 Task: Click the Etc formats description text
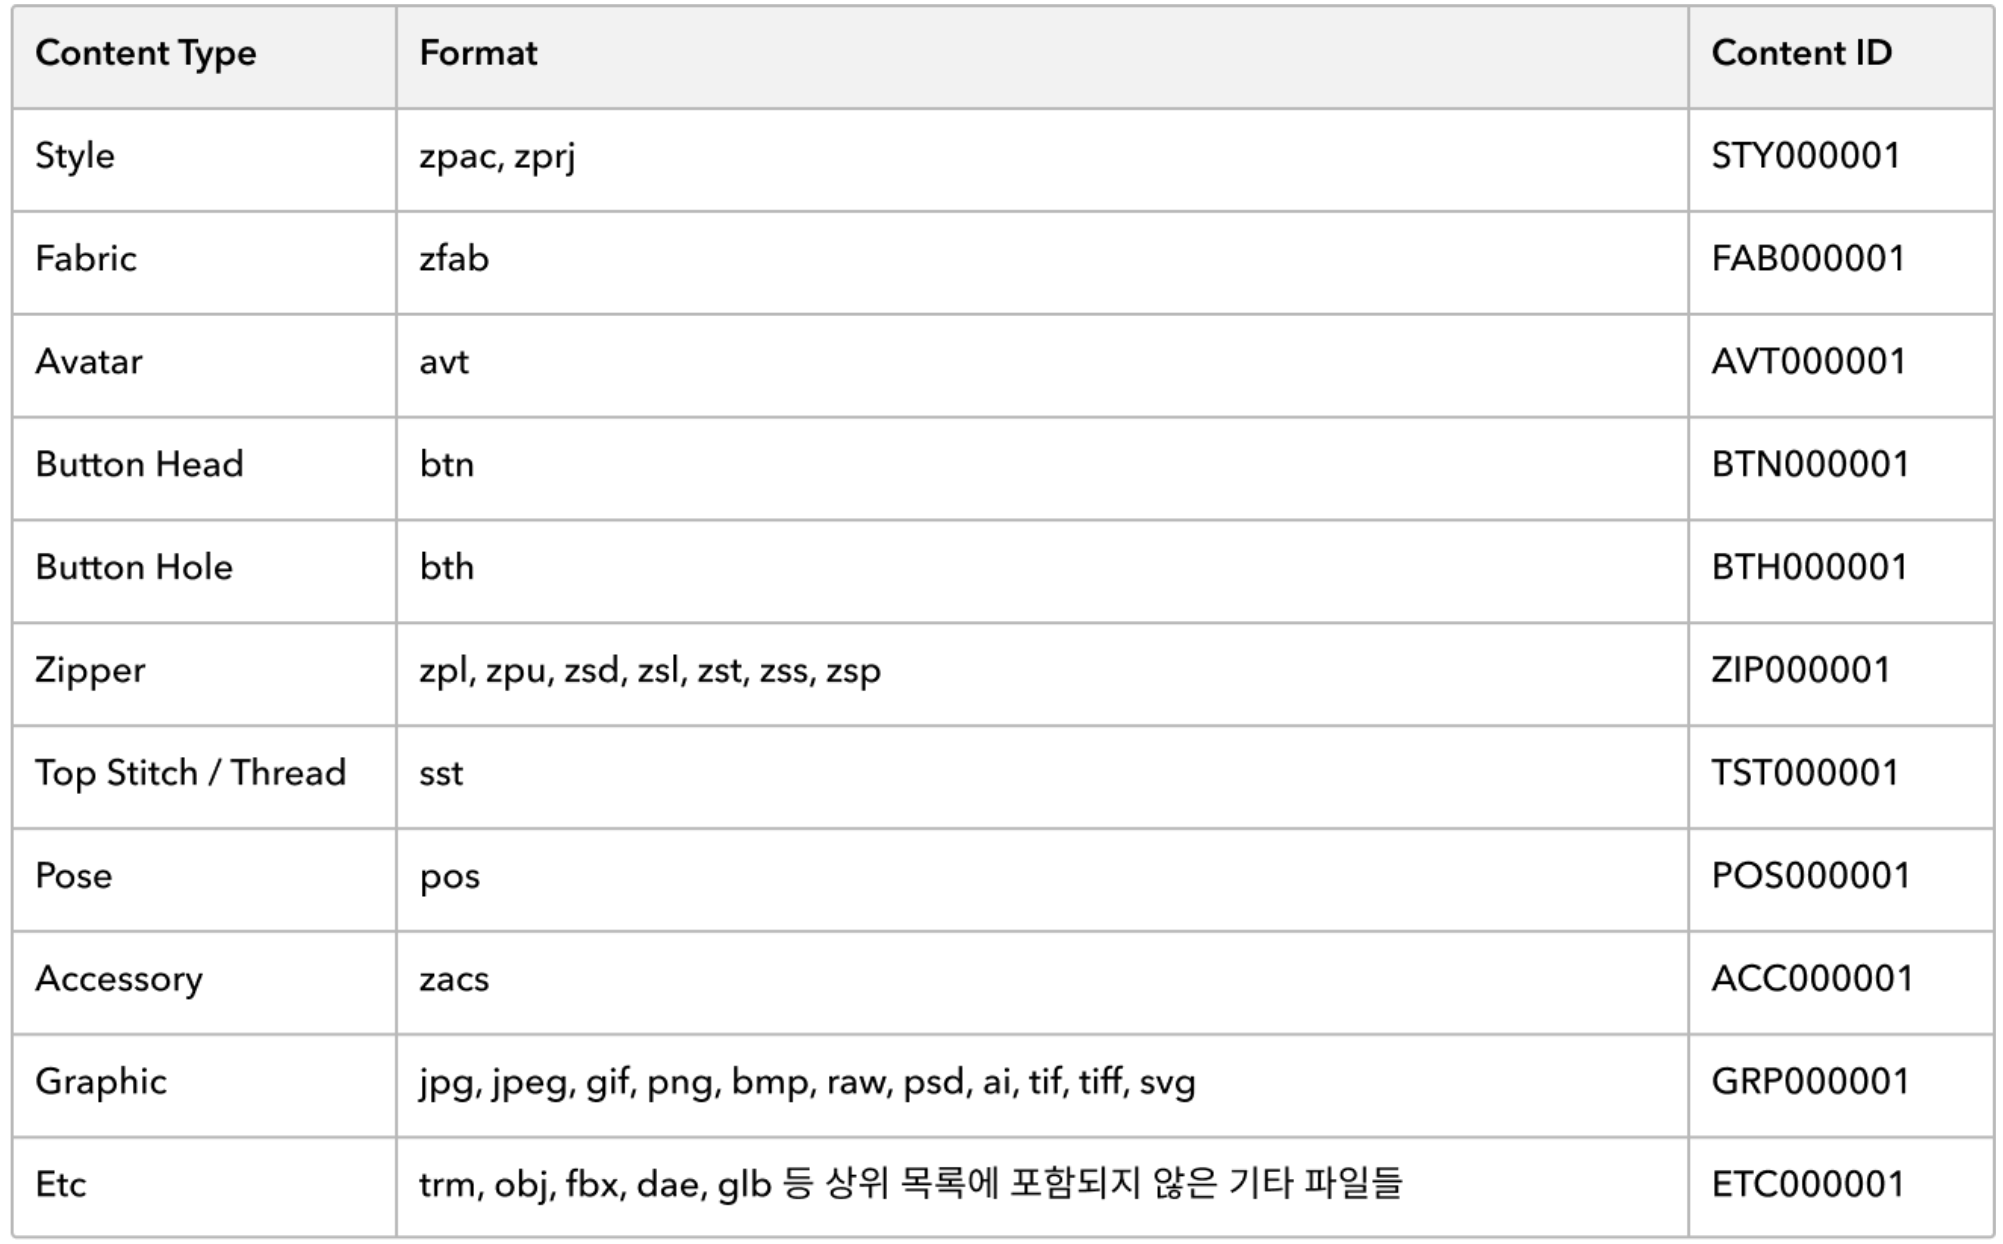click(911, 1185)
